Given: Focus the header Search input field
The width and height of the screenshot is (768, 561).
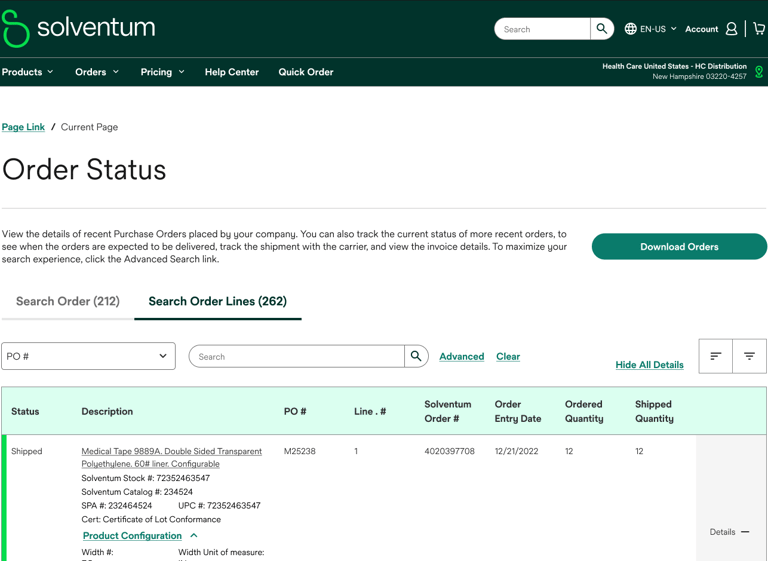Looking at the screenshot, I should [x=542, y=29].
